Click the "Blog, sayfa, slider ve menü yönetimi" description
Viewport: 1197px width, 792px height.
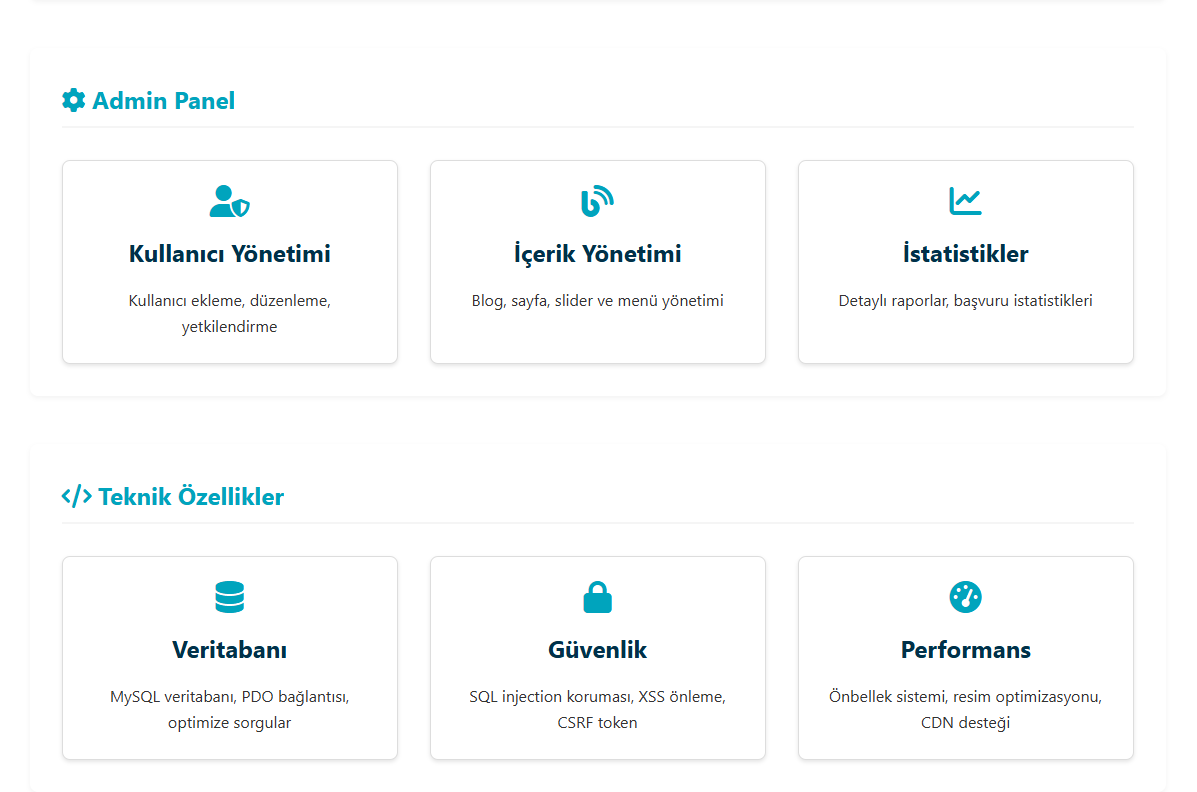pyautogui.click(x=597, y=300)
